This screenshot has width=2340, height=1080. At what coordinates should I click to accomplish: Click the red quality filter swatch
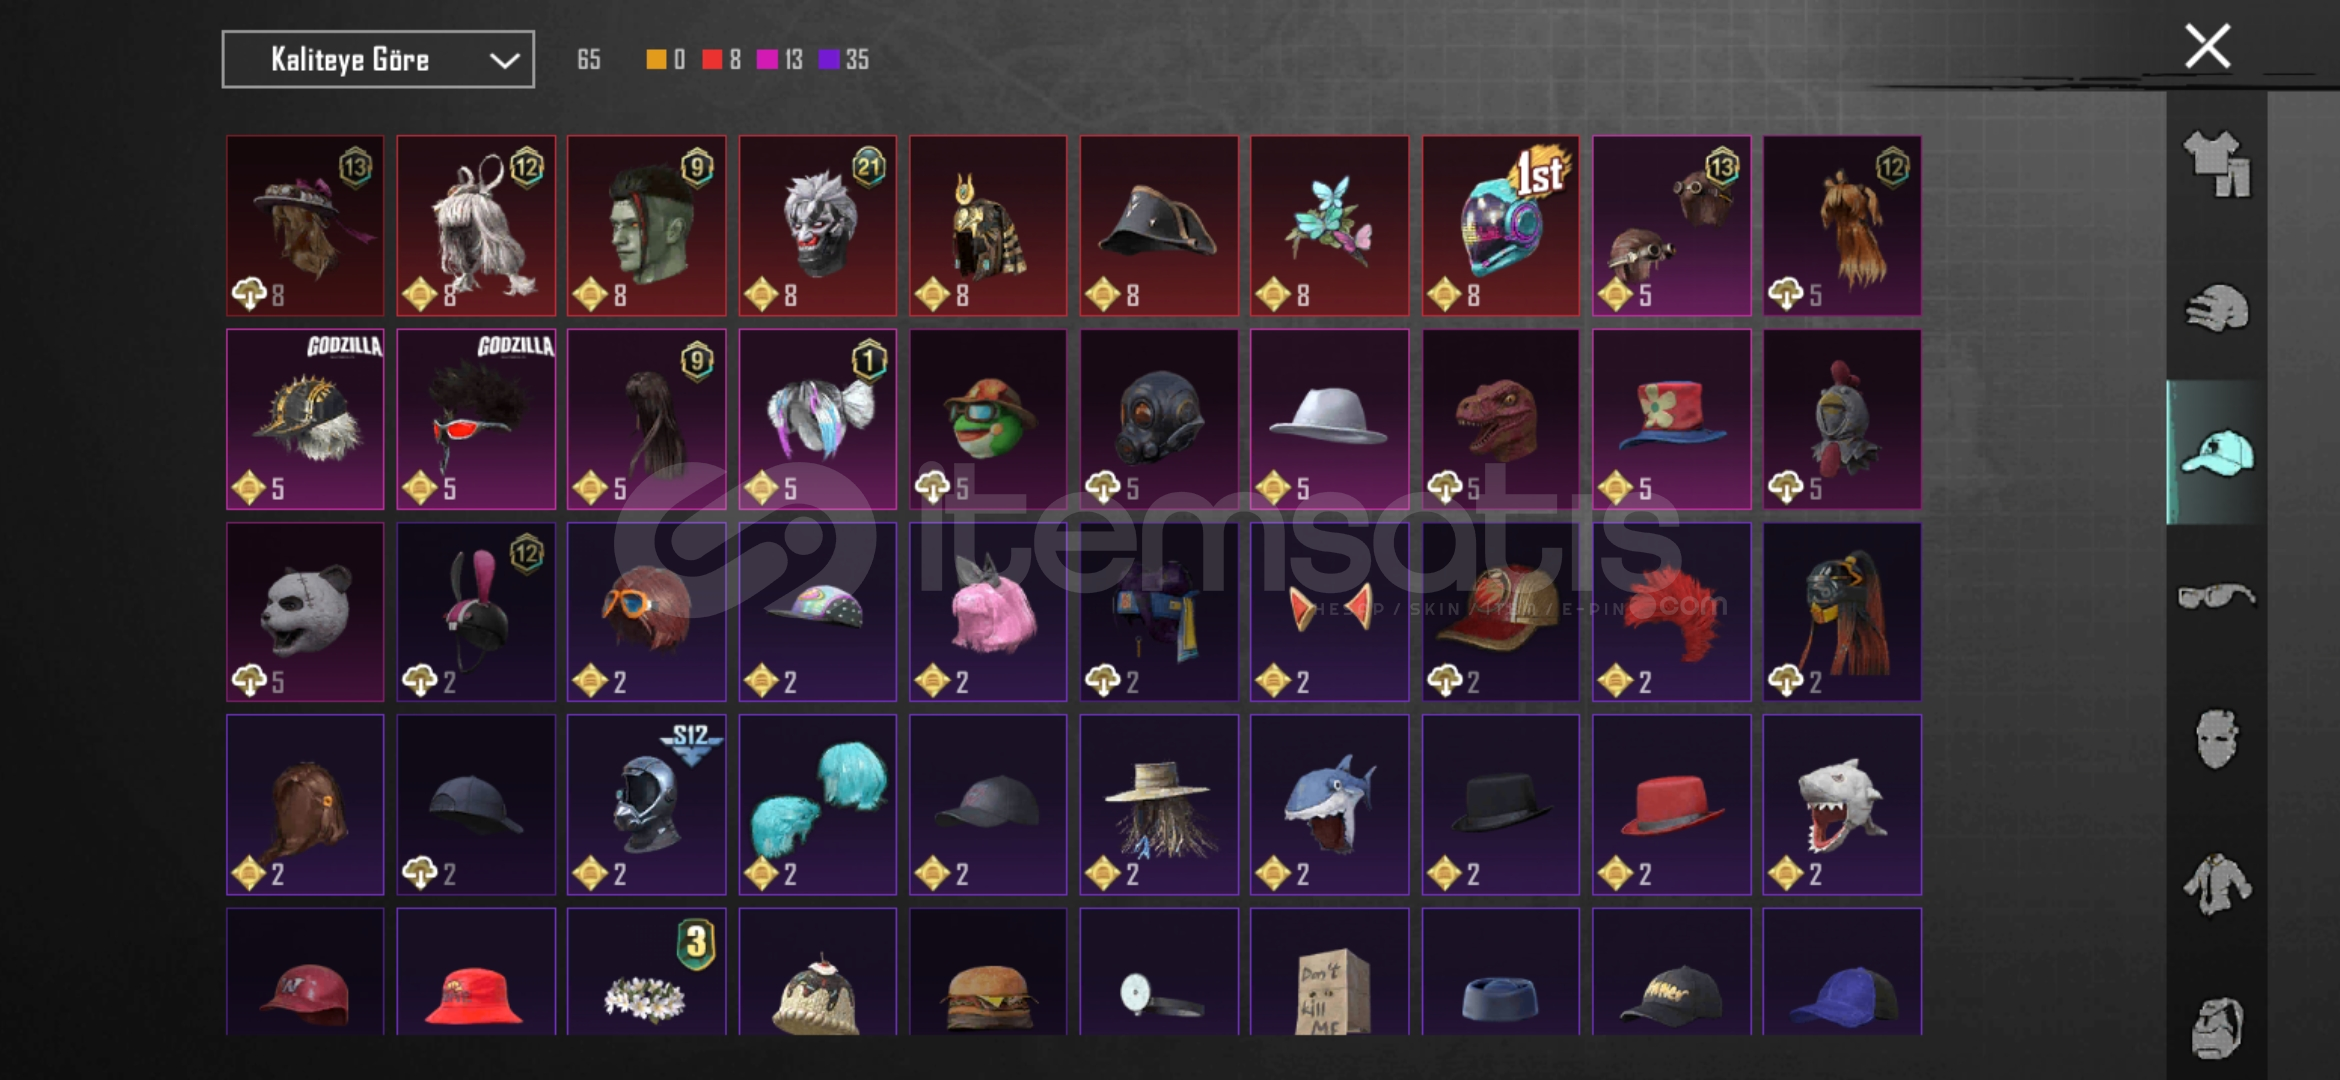712,60
